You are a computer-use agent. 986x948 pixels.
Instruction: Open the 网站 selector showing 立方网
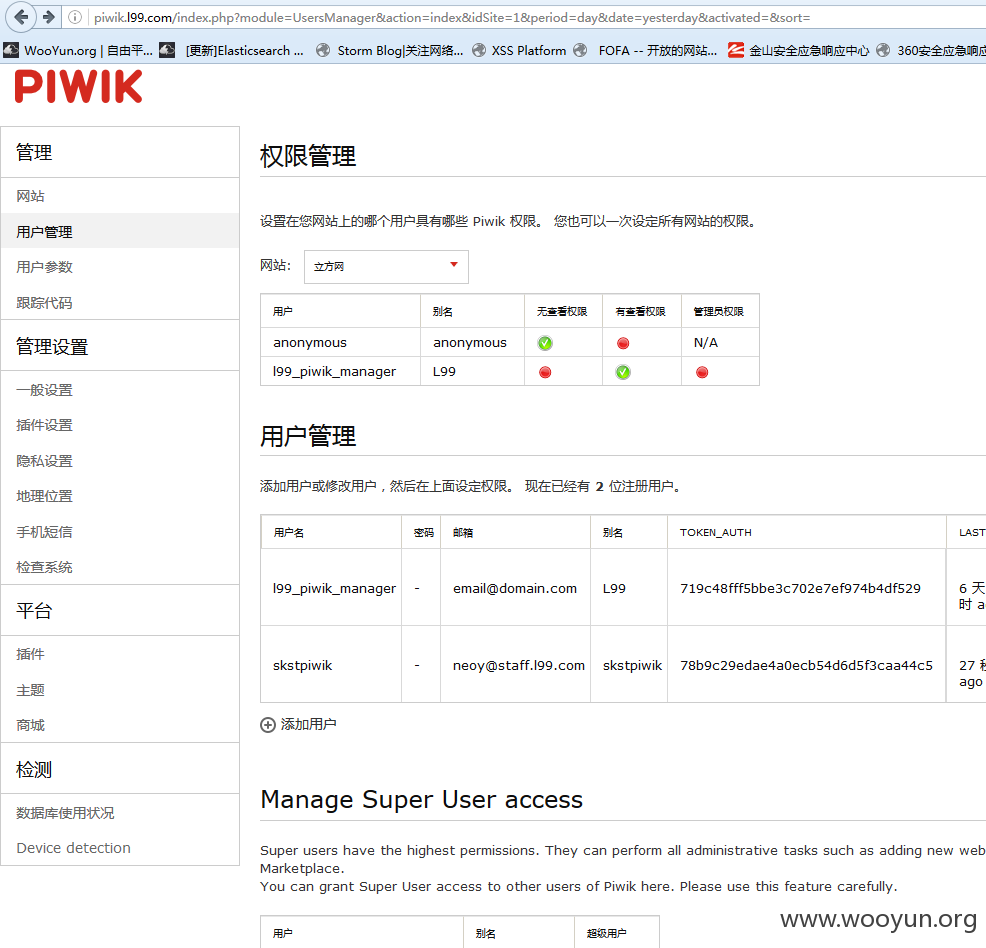(x=386, y=267)
